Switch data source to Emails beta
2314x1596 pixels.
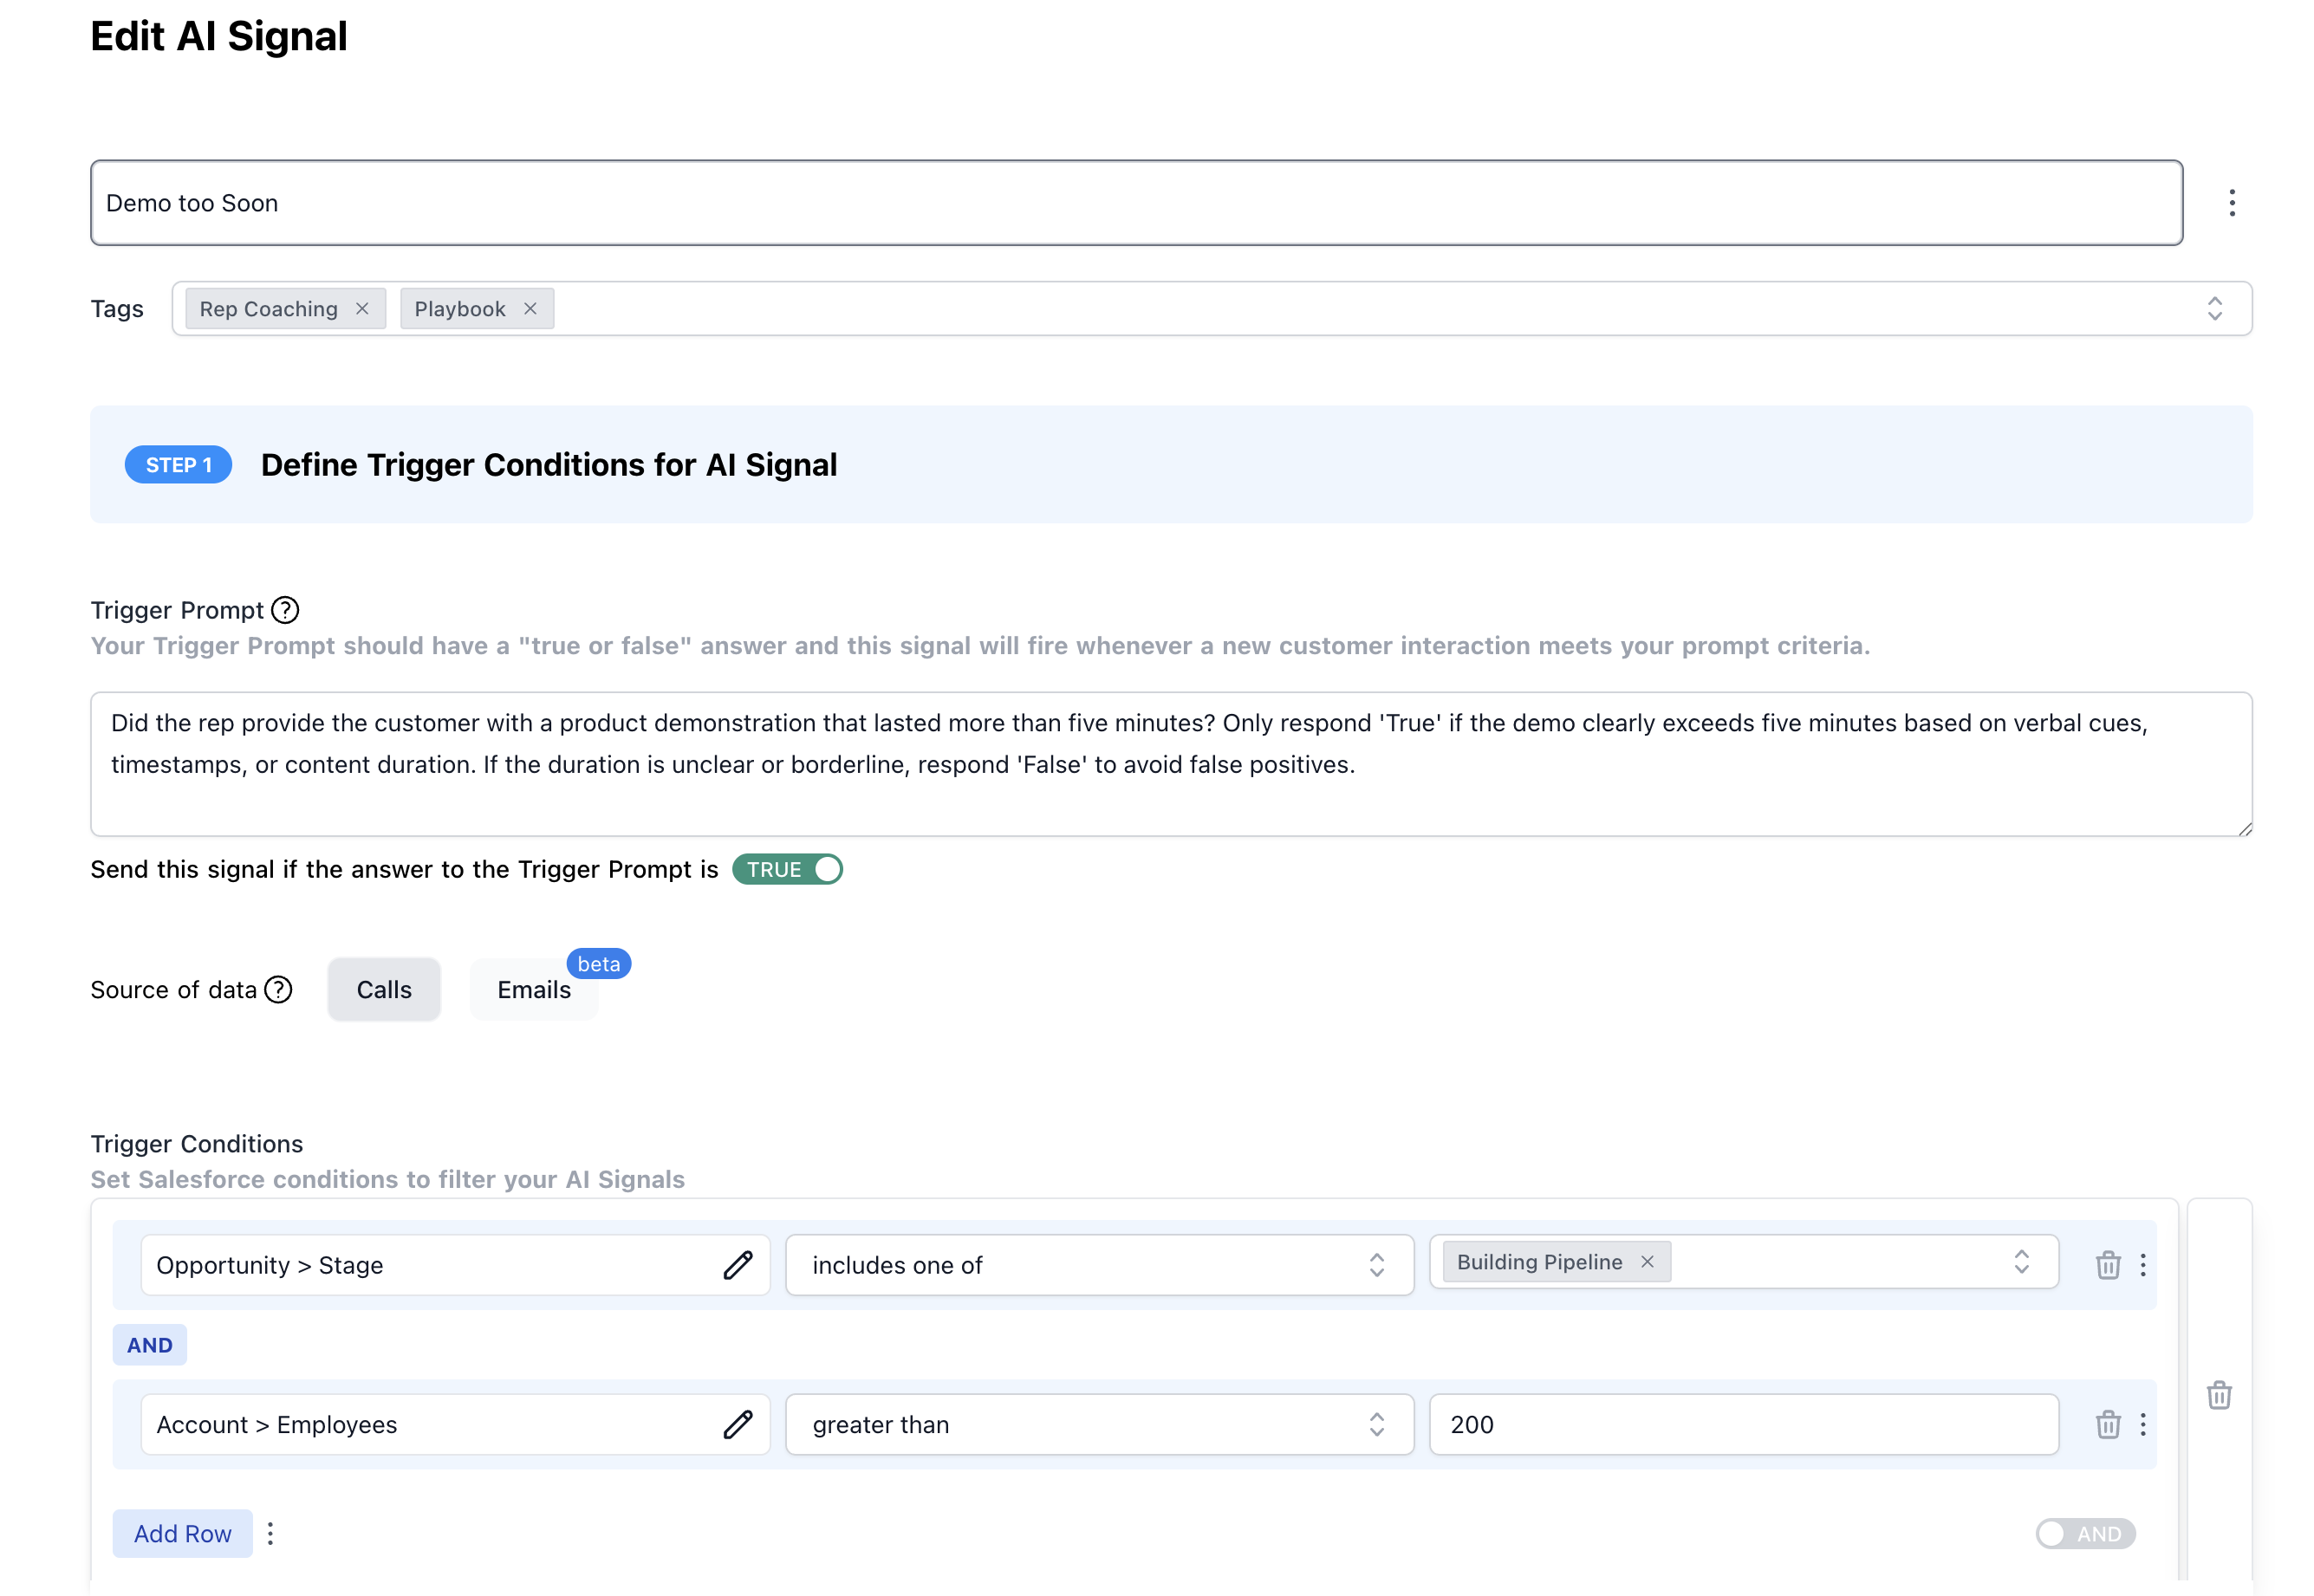pos(533,989)
